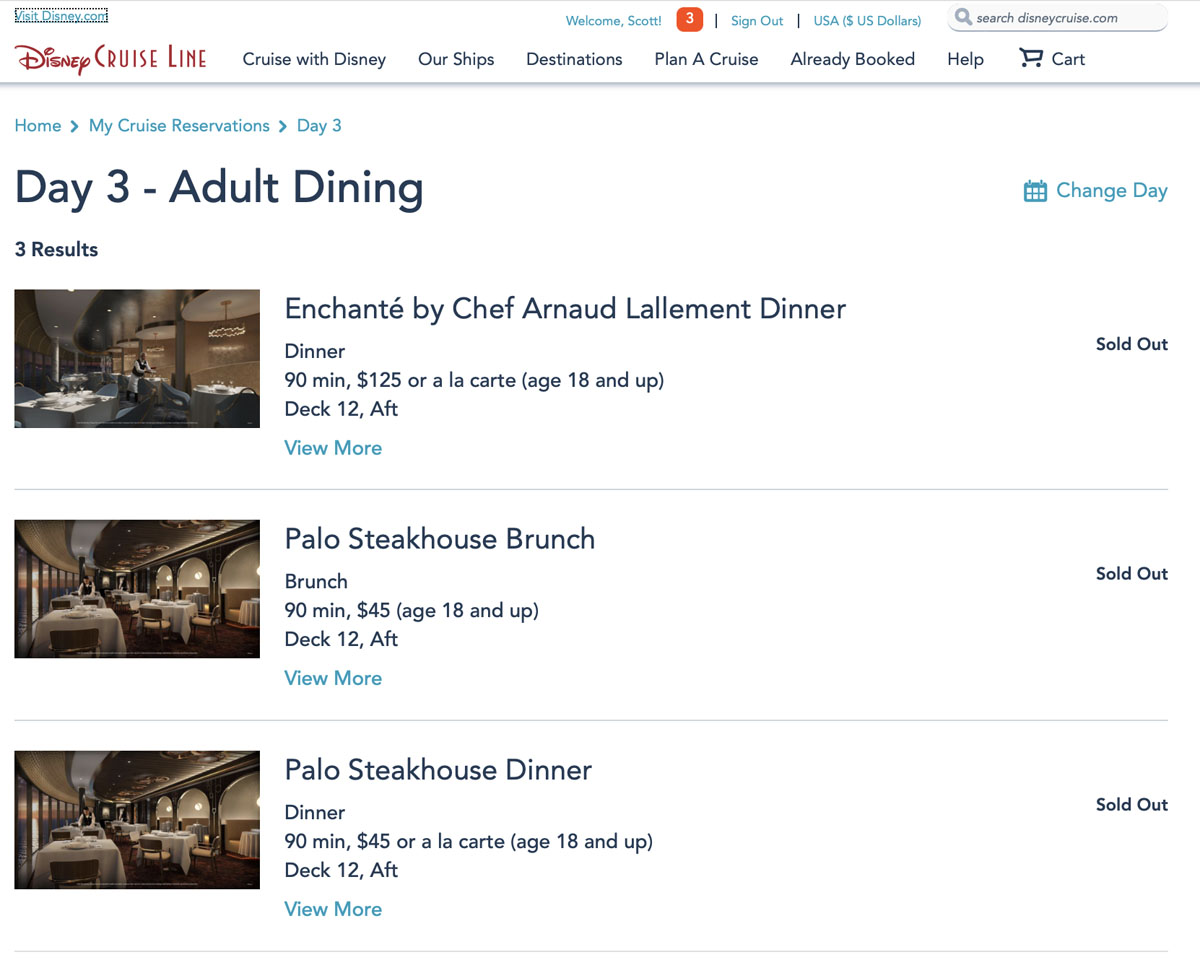Open the Cruise with Disney menu

[x=314, y=59]
